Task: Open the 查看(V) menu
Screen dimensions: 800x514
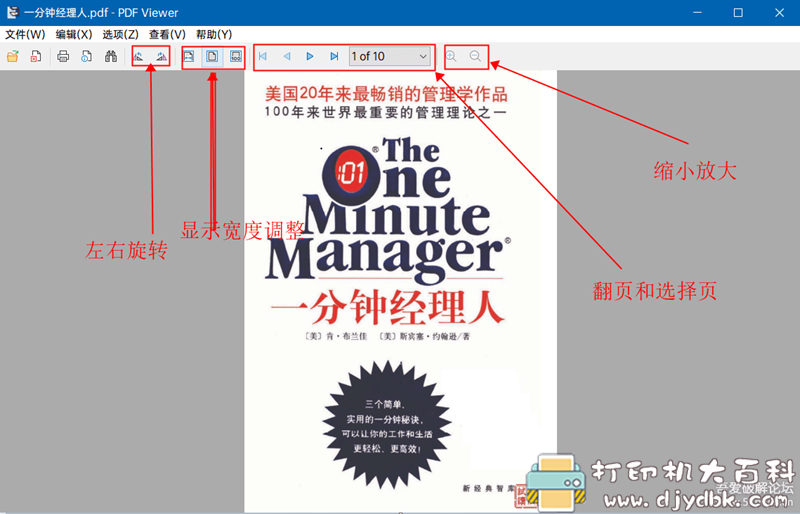Action: (167, 34)
